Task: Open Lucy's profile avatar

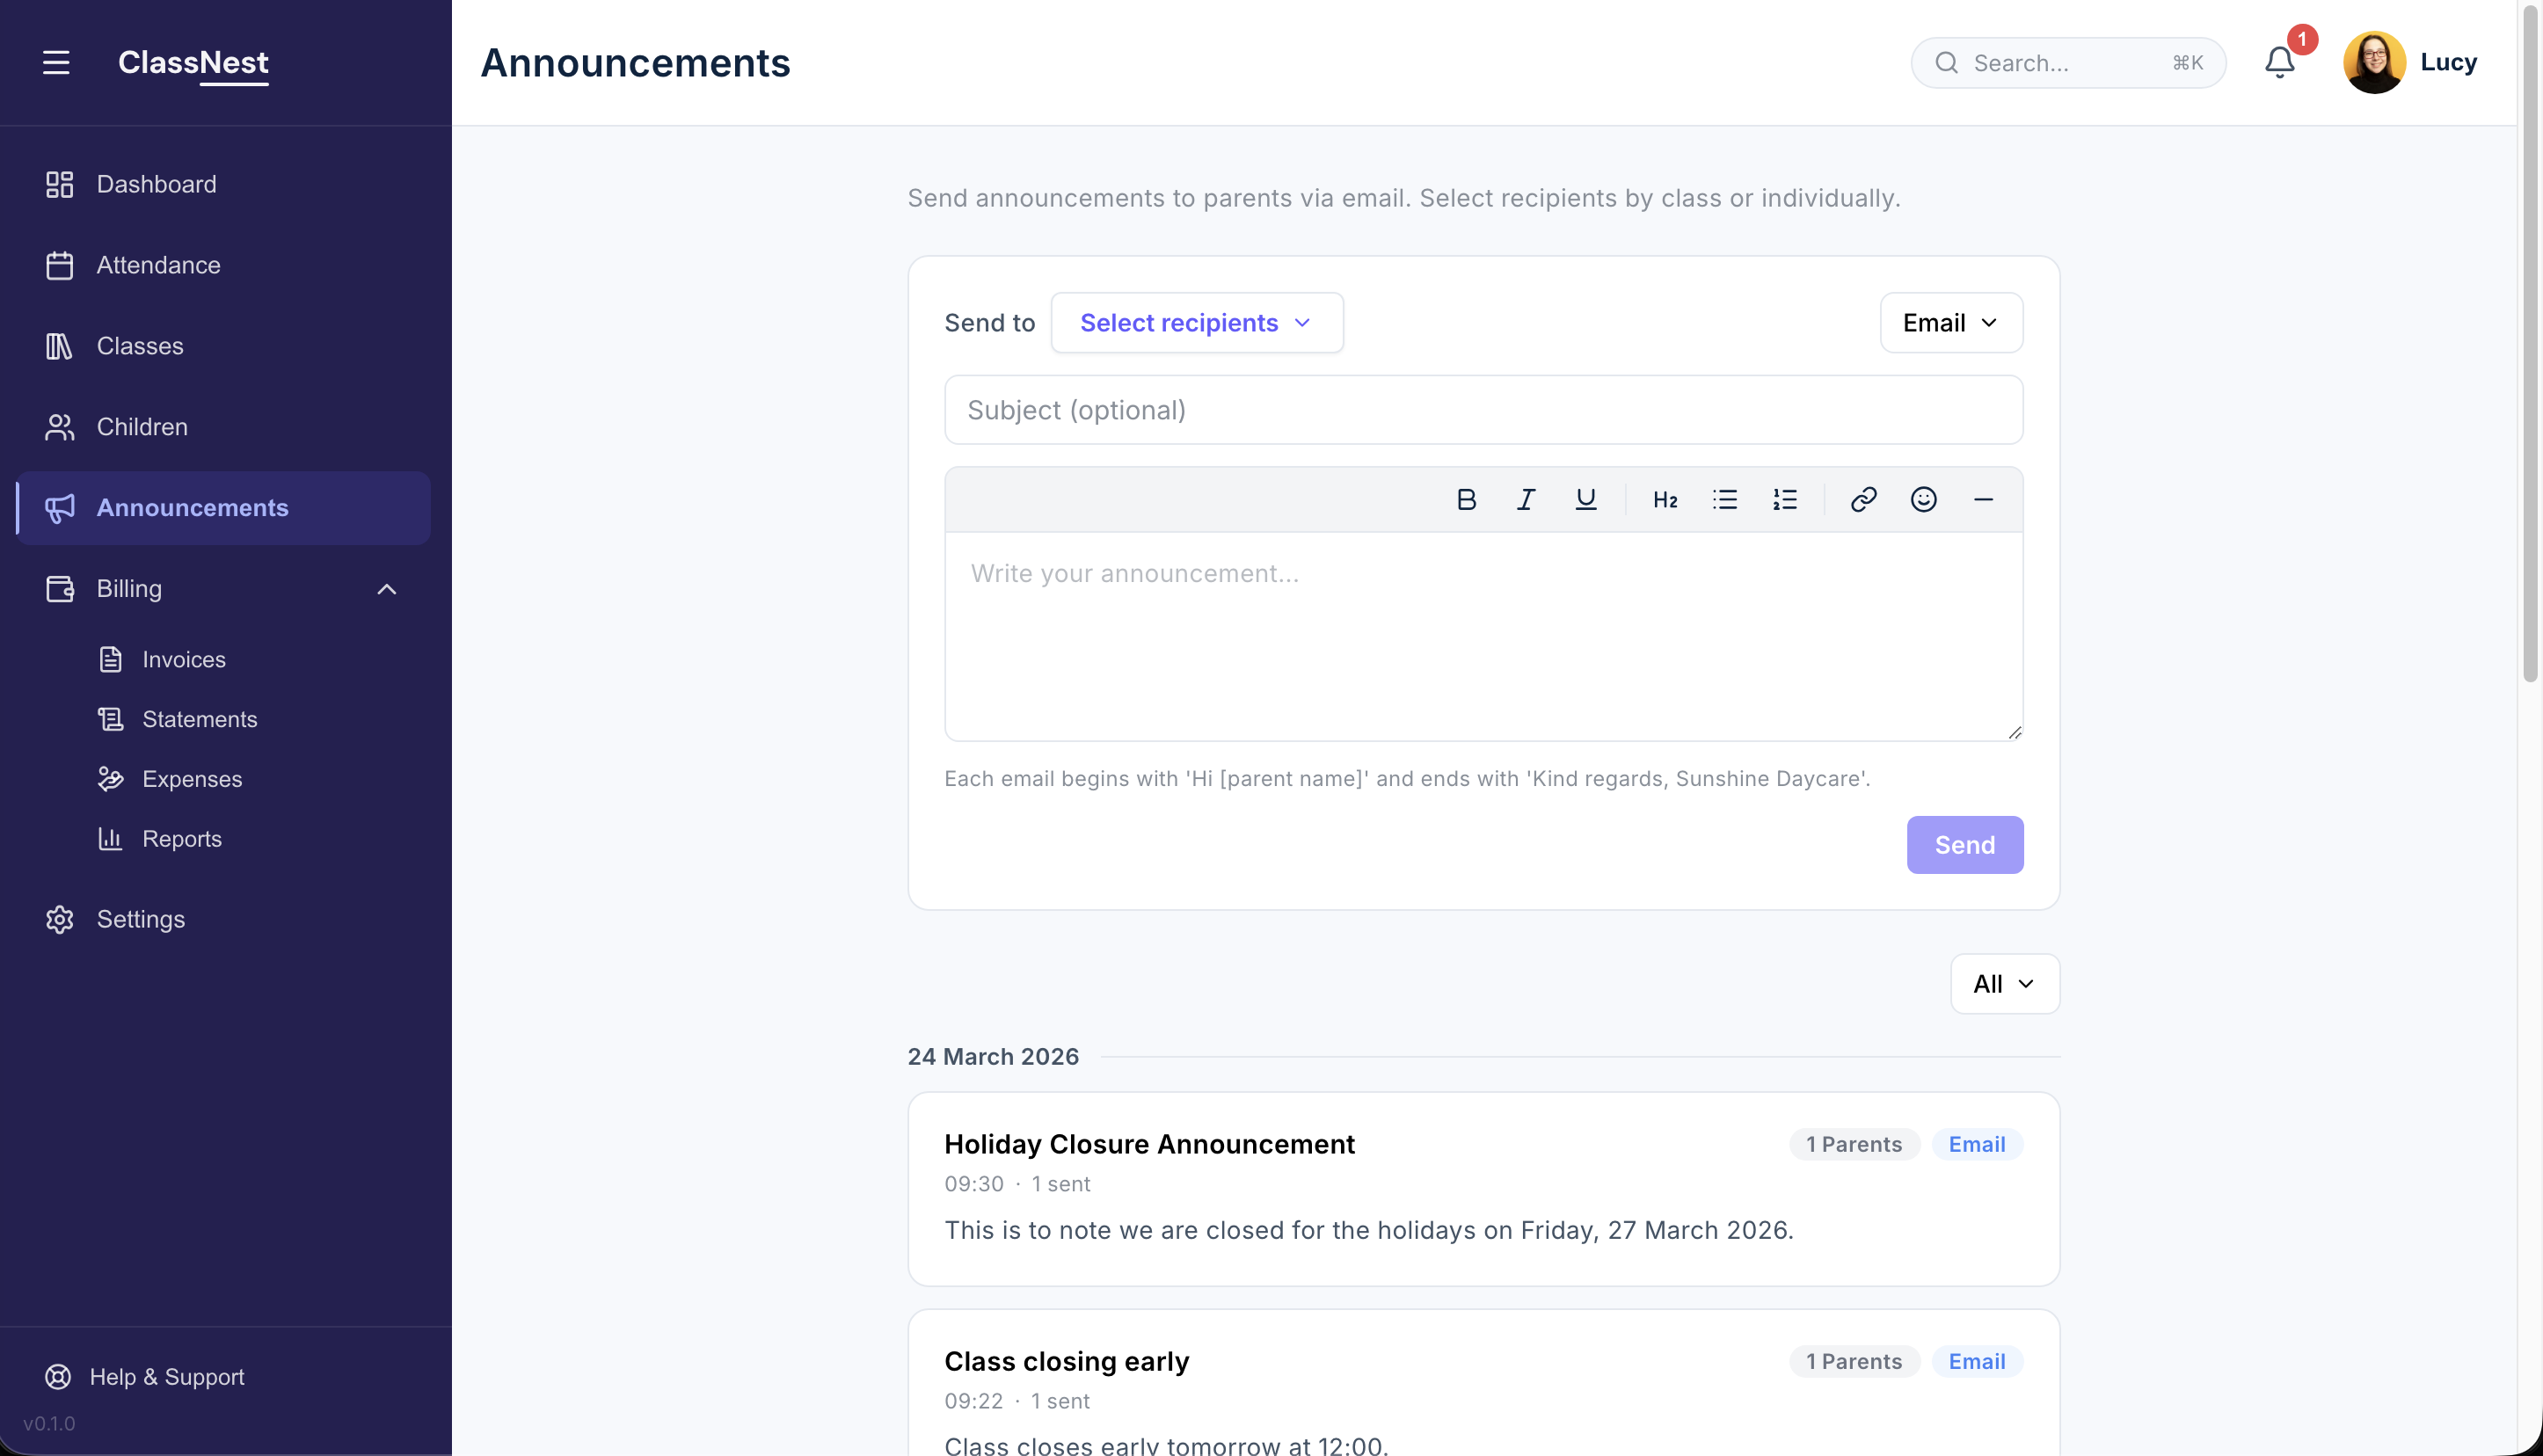Action: (2374, 62)
